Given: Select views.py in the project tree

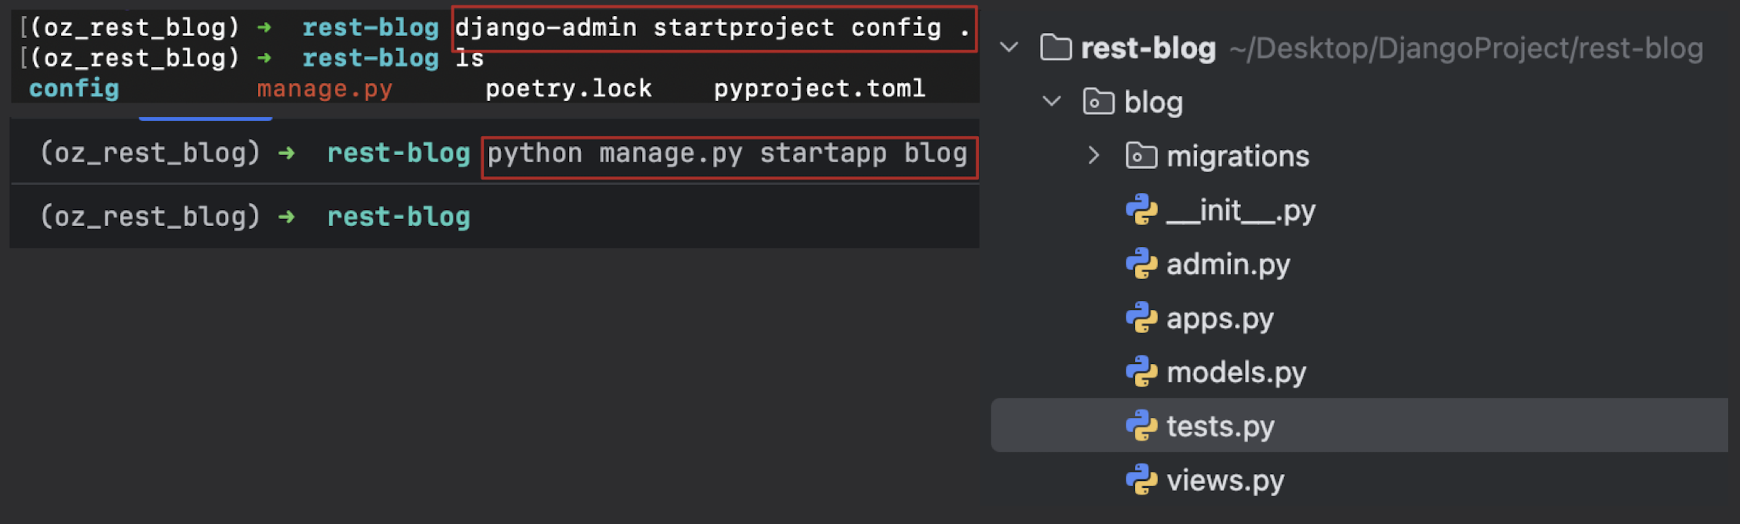Looking at the screenshot, I should [x=1225, y=480].
